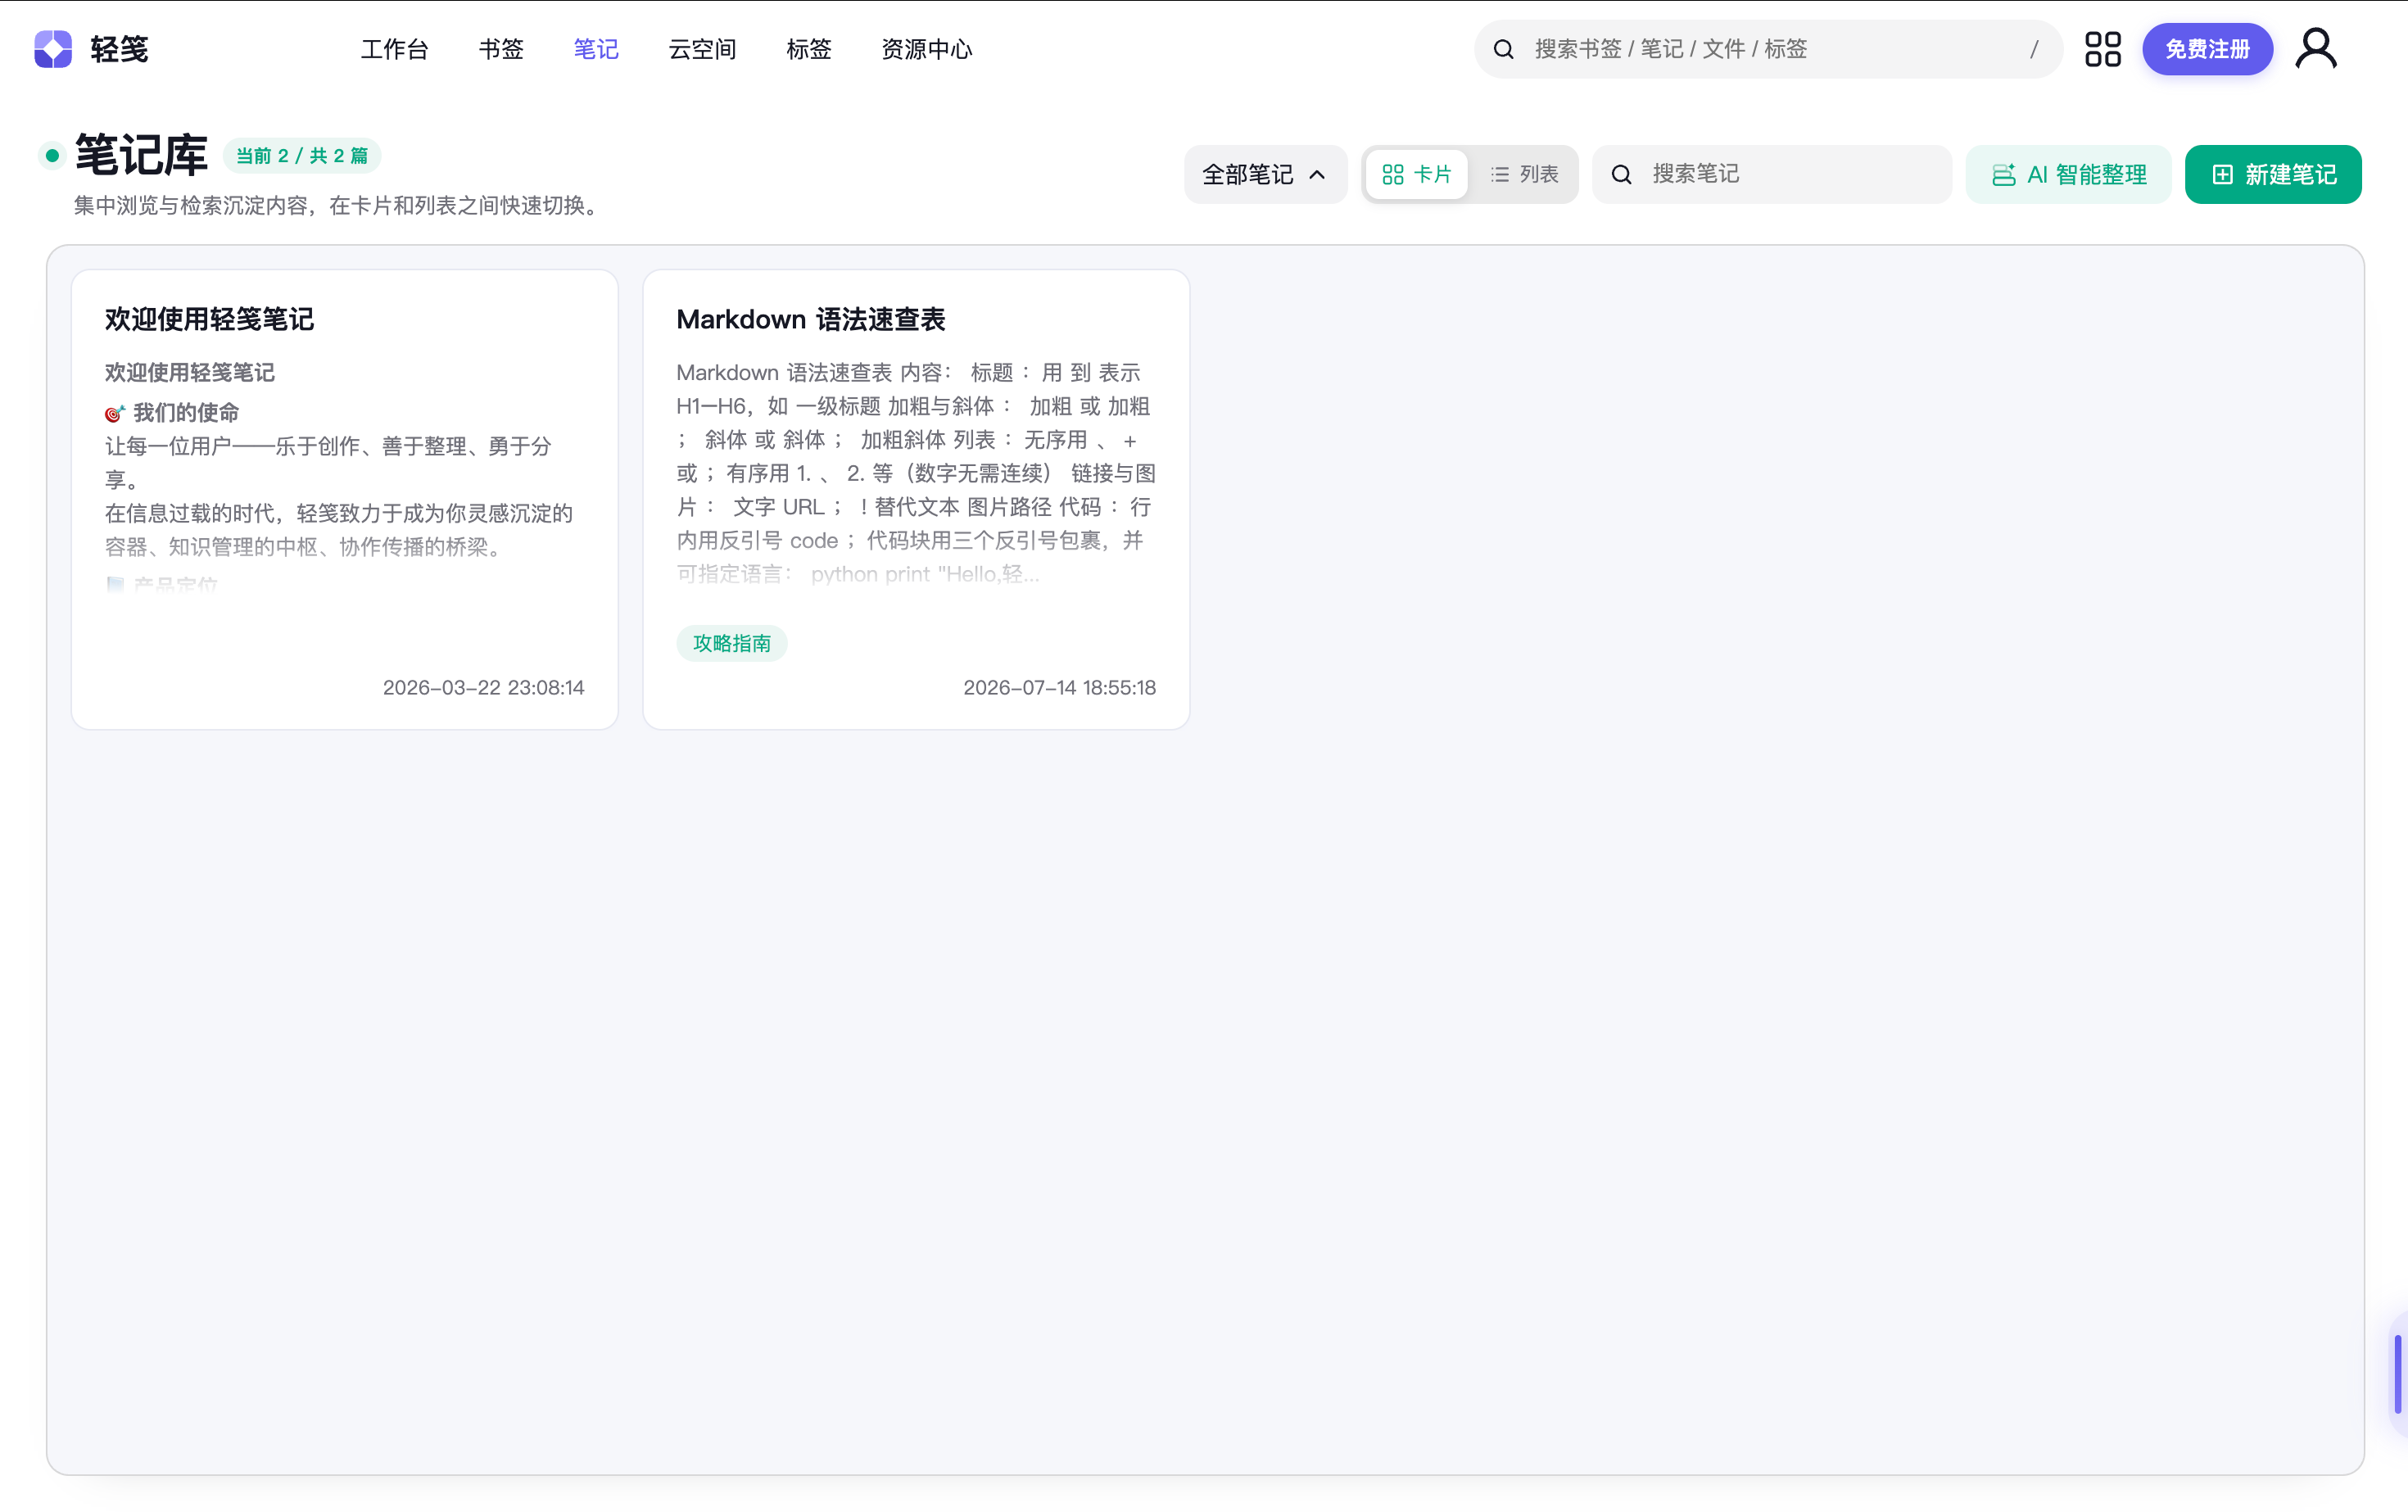Click the global search magnifier icon

pos(1503,49)
